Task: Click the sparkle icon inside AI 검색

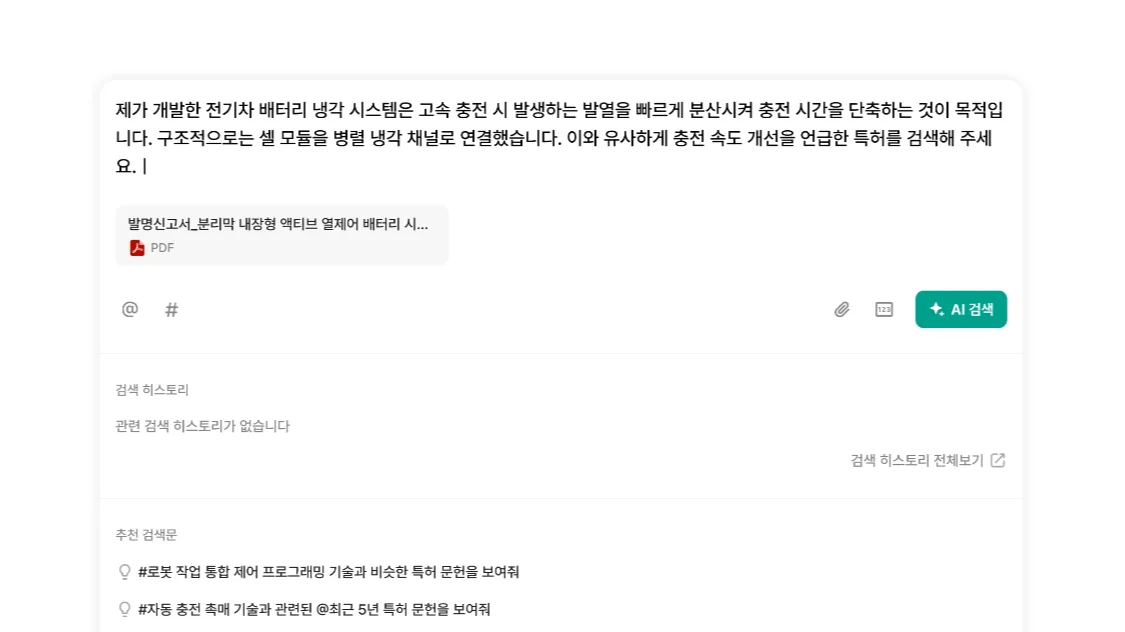Action: (x=937, y=310)
